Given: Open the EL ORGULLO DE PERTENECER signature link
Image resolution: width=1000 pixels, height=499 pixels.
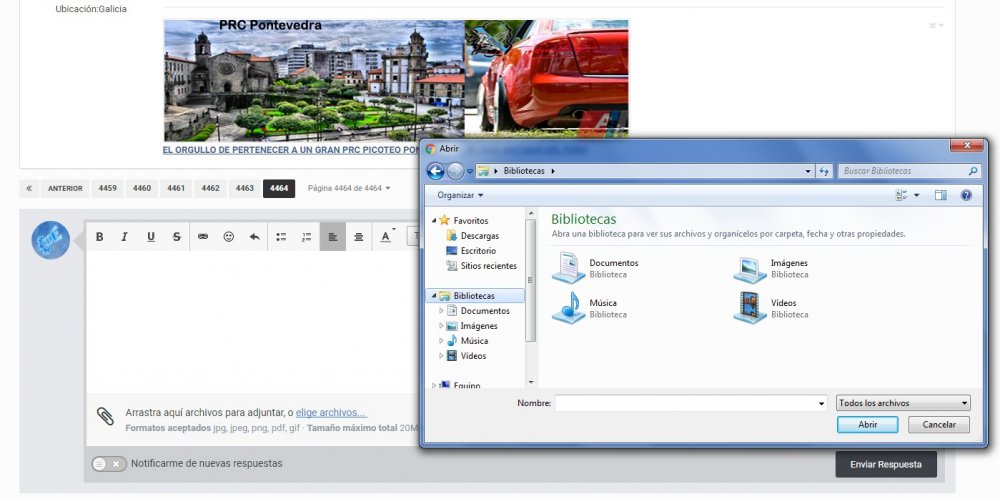Looking at the screenshot, I should [291, 150].
